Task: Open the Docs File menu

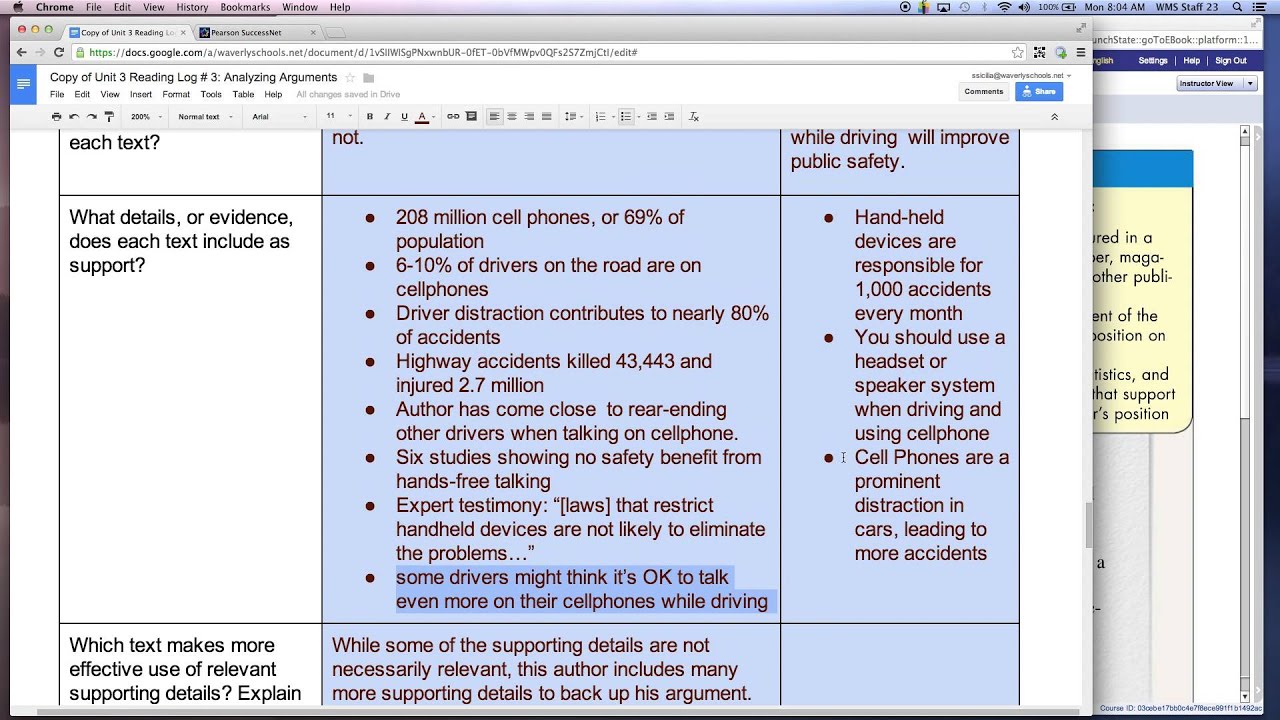Action: tap(57, 94)
